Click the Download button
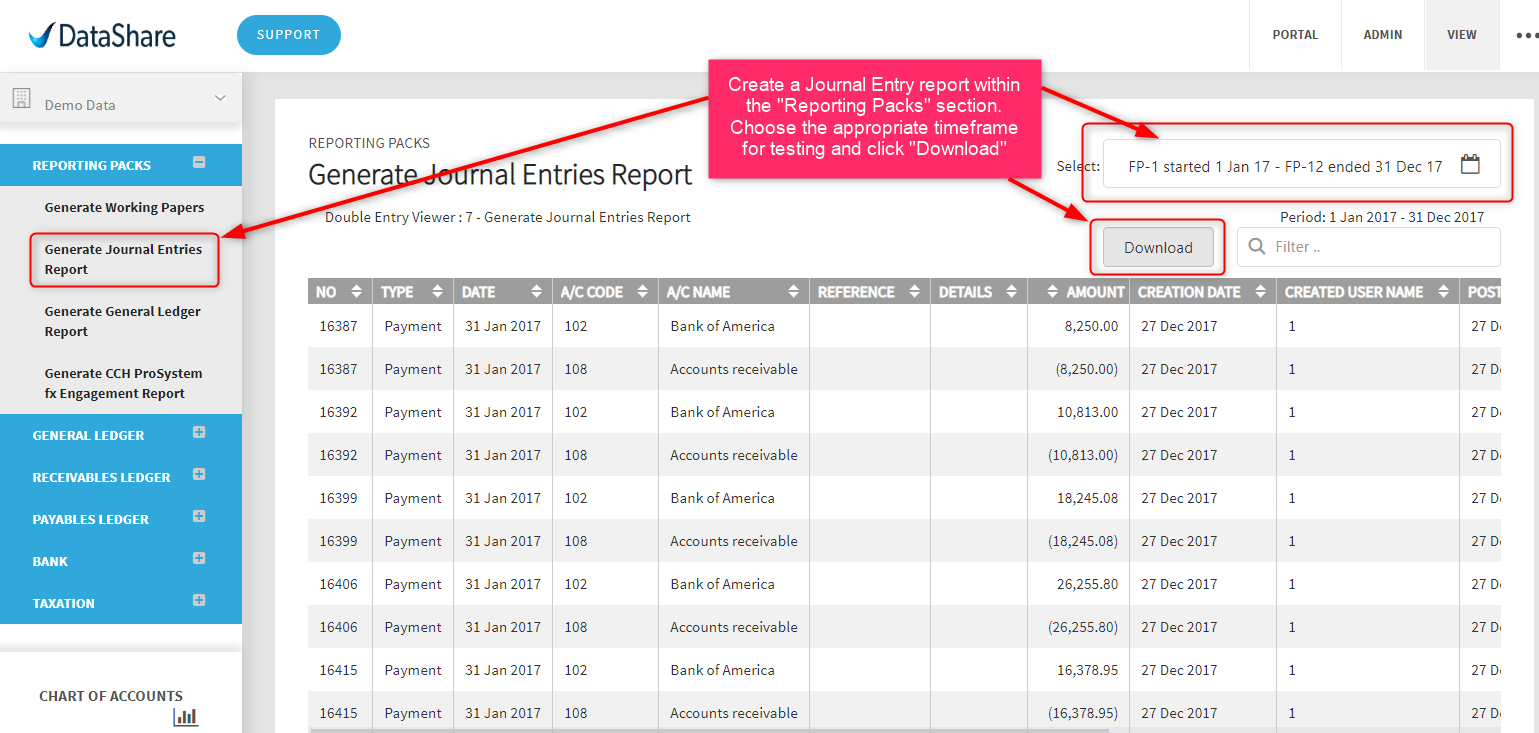This screenshot has height=733, width=1539. (1158, 248)
